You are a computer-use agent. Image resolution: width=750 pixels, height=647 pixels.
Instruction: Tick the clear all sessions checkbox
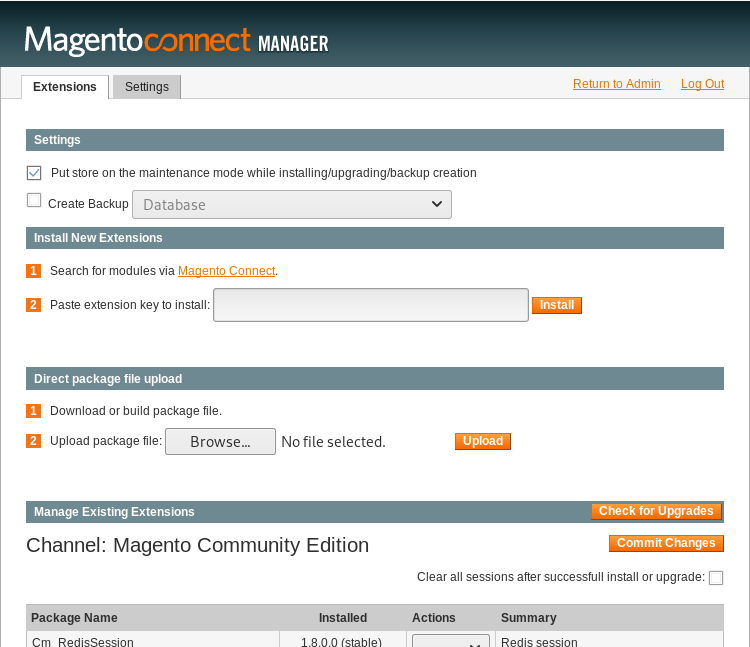point(716,578)
